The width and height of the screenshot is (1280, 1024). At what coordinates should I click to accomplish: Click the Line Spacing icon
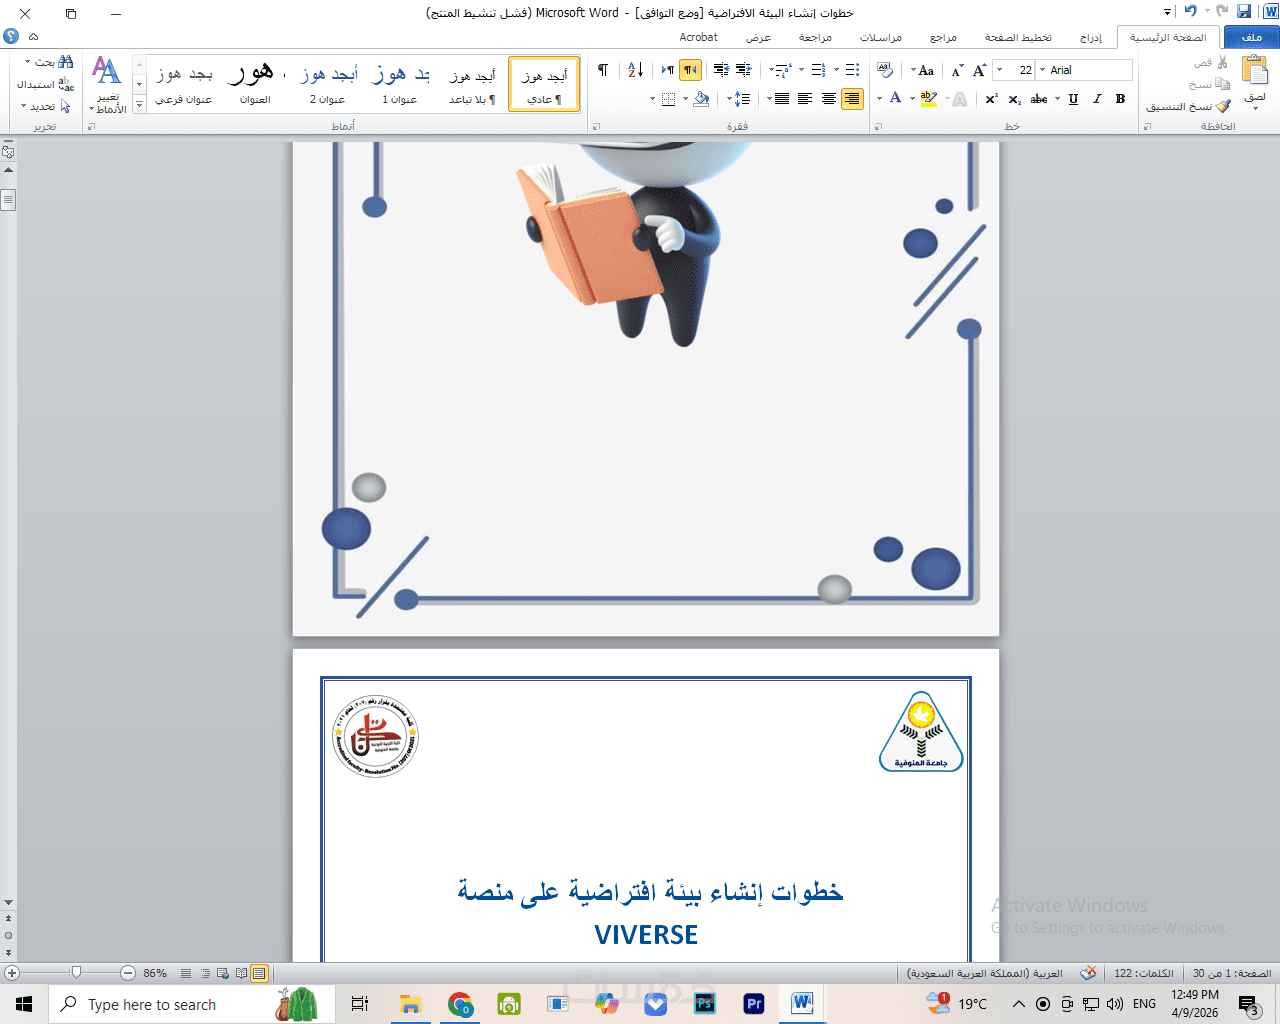click(741, 99)
